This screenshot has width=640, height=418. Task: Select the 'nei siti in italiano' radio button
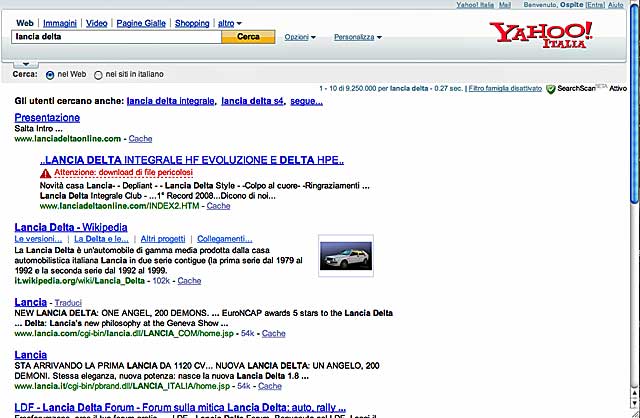(x=98, y=75)
